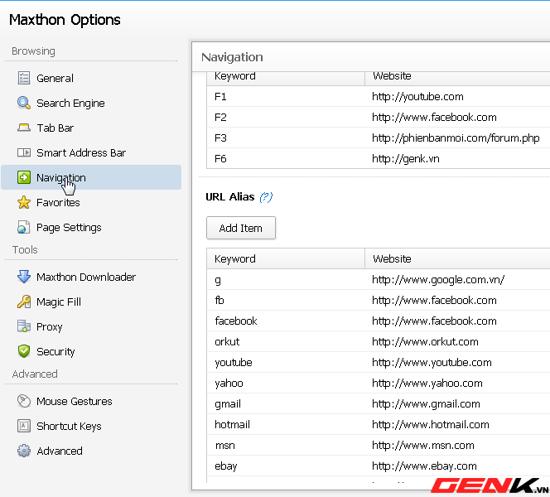Open the General options page
The image size is (550, 497).
point(55,78)
